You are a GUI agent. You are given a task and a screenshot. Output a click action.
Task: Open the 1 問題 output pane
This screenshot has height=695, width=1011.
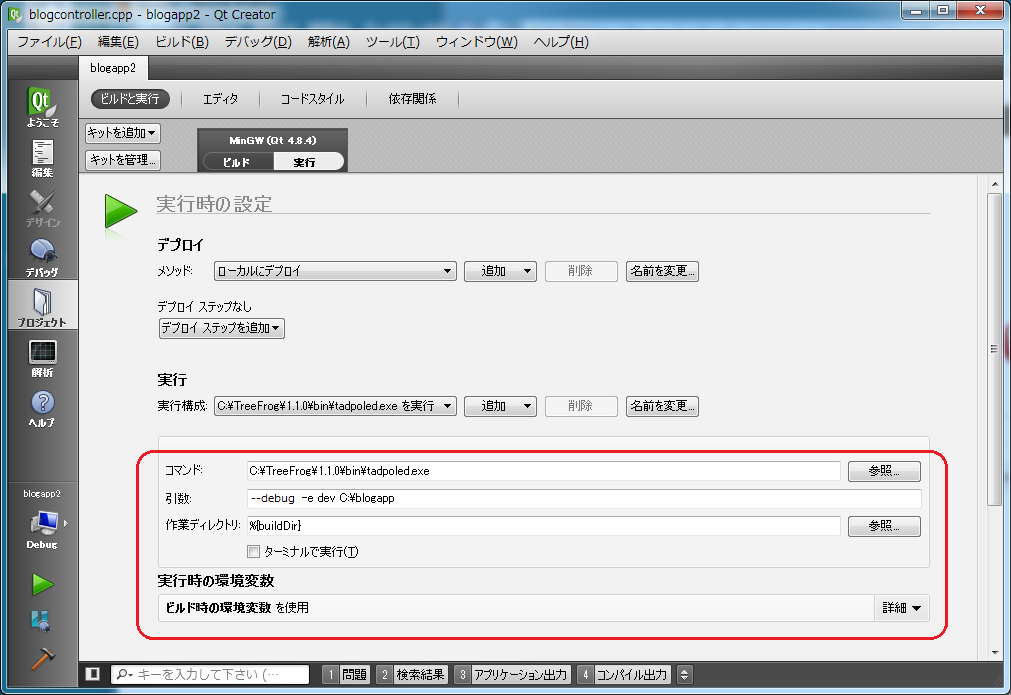[x=347, y=674]
